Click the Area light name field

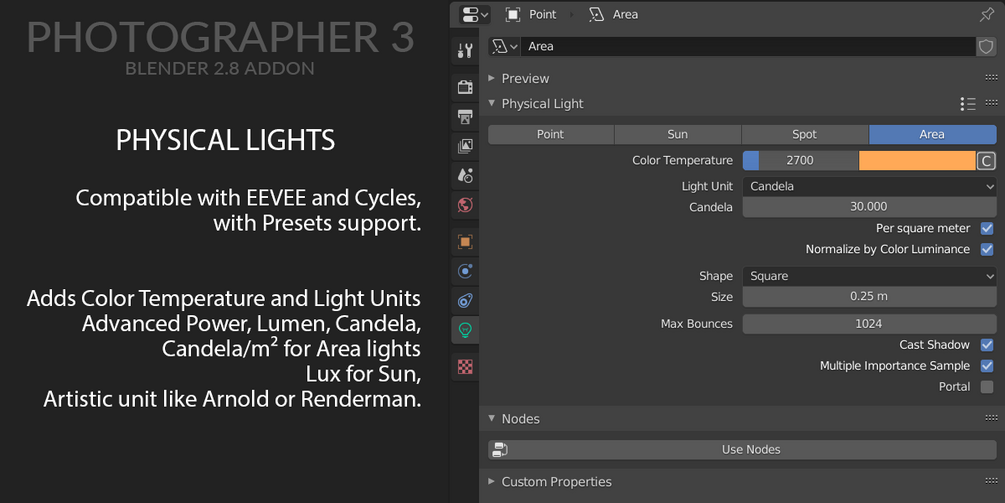(748, 46)
